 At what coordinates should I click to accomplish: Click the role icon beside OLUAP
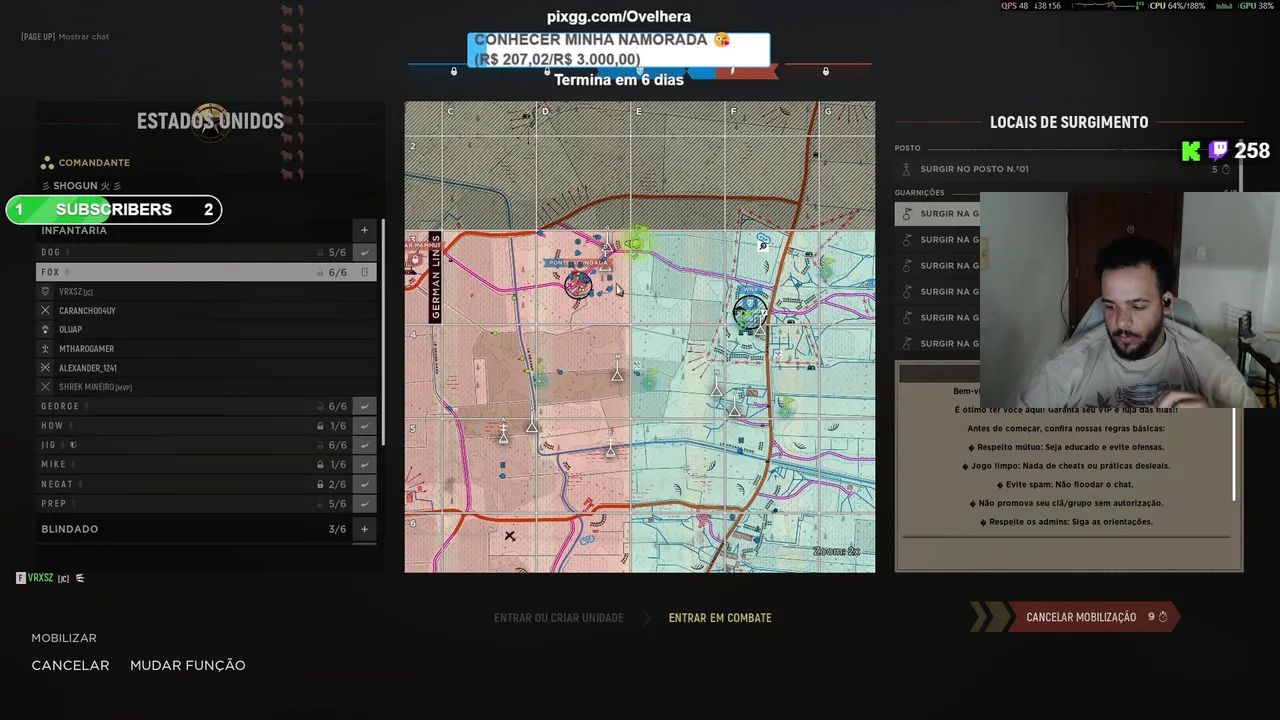coord(45,330)
